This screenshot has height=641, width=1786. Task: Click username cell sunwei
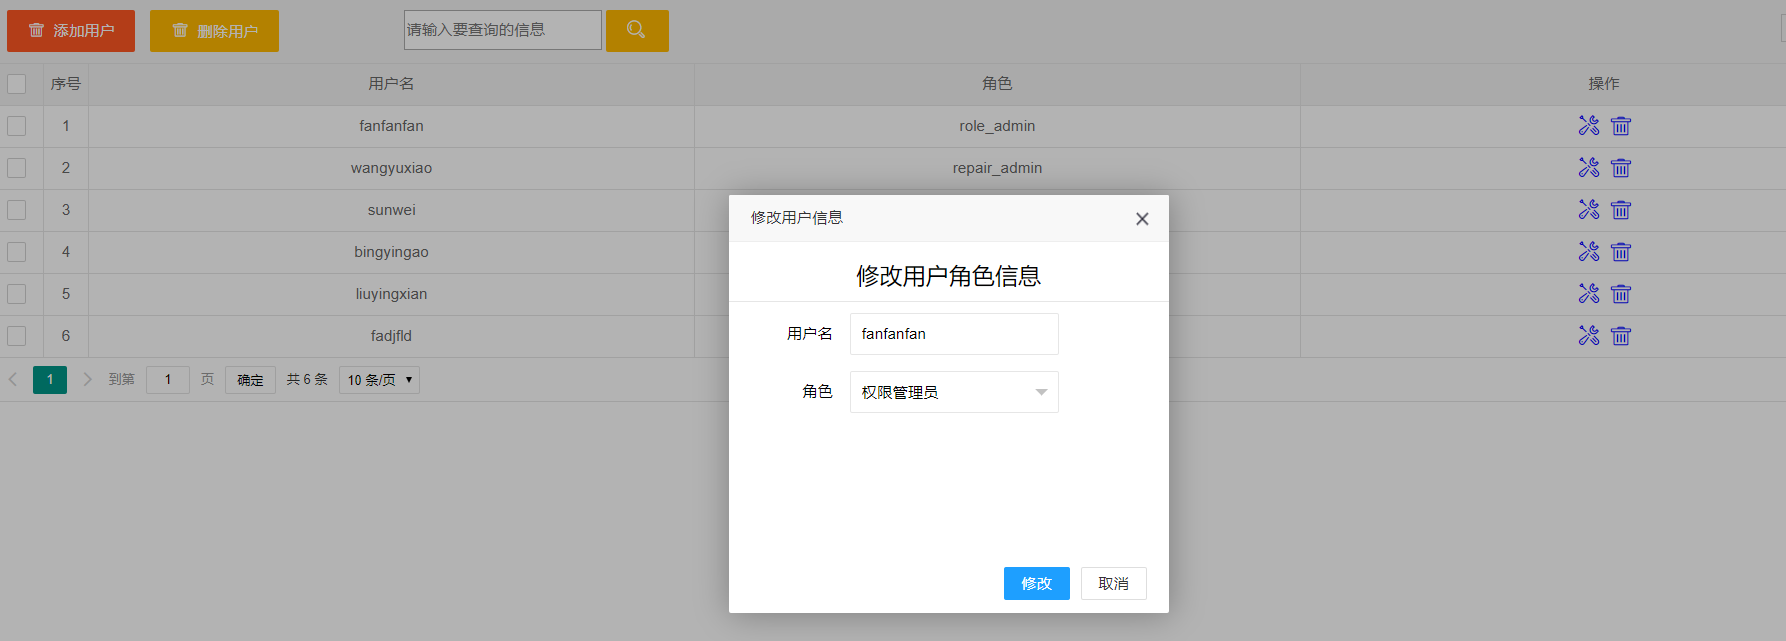391,210
